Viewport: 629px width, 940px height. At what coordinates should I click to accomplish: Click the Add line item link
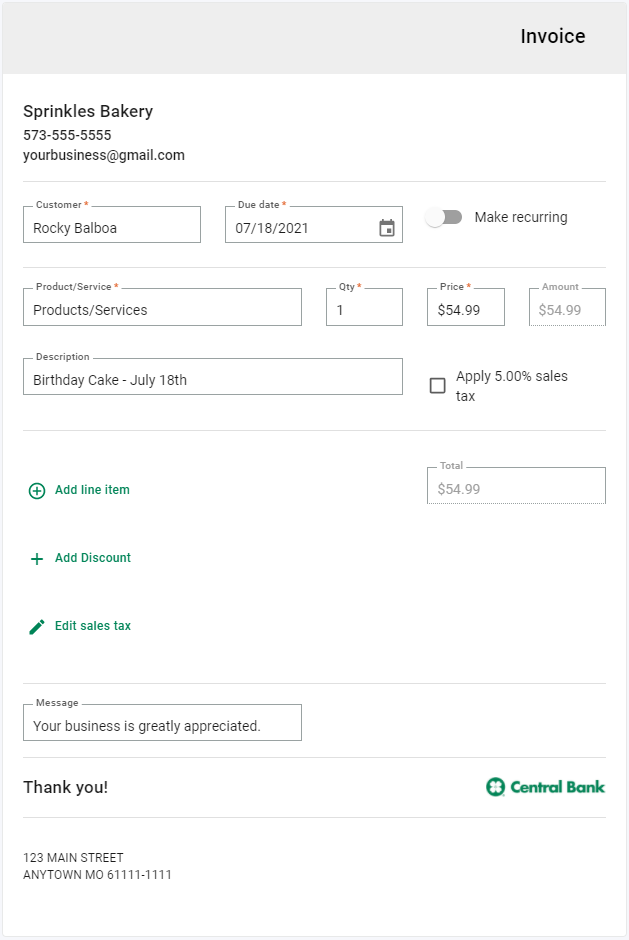click(92, 490)
